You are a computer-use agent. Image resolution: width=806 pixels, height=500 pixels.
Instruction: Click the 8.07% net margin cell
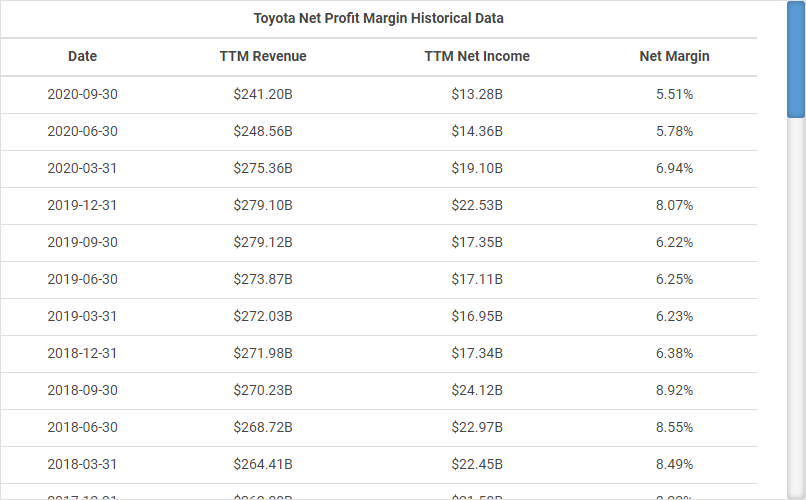674,206
